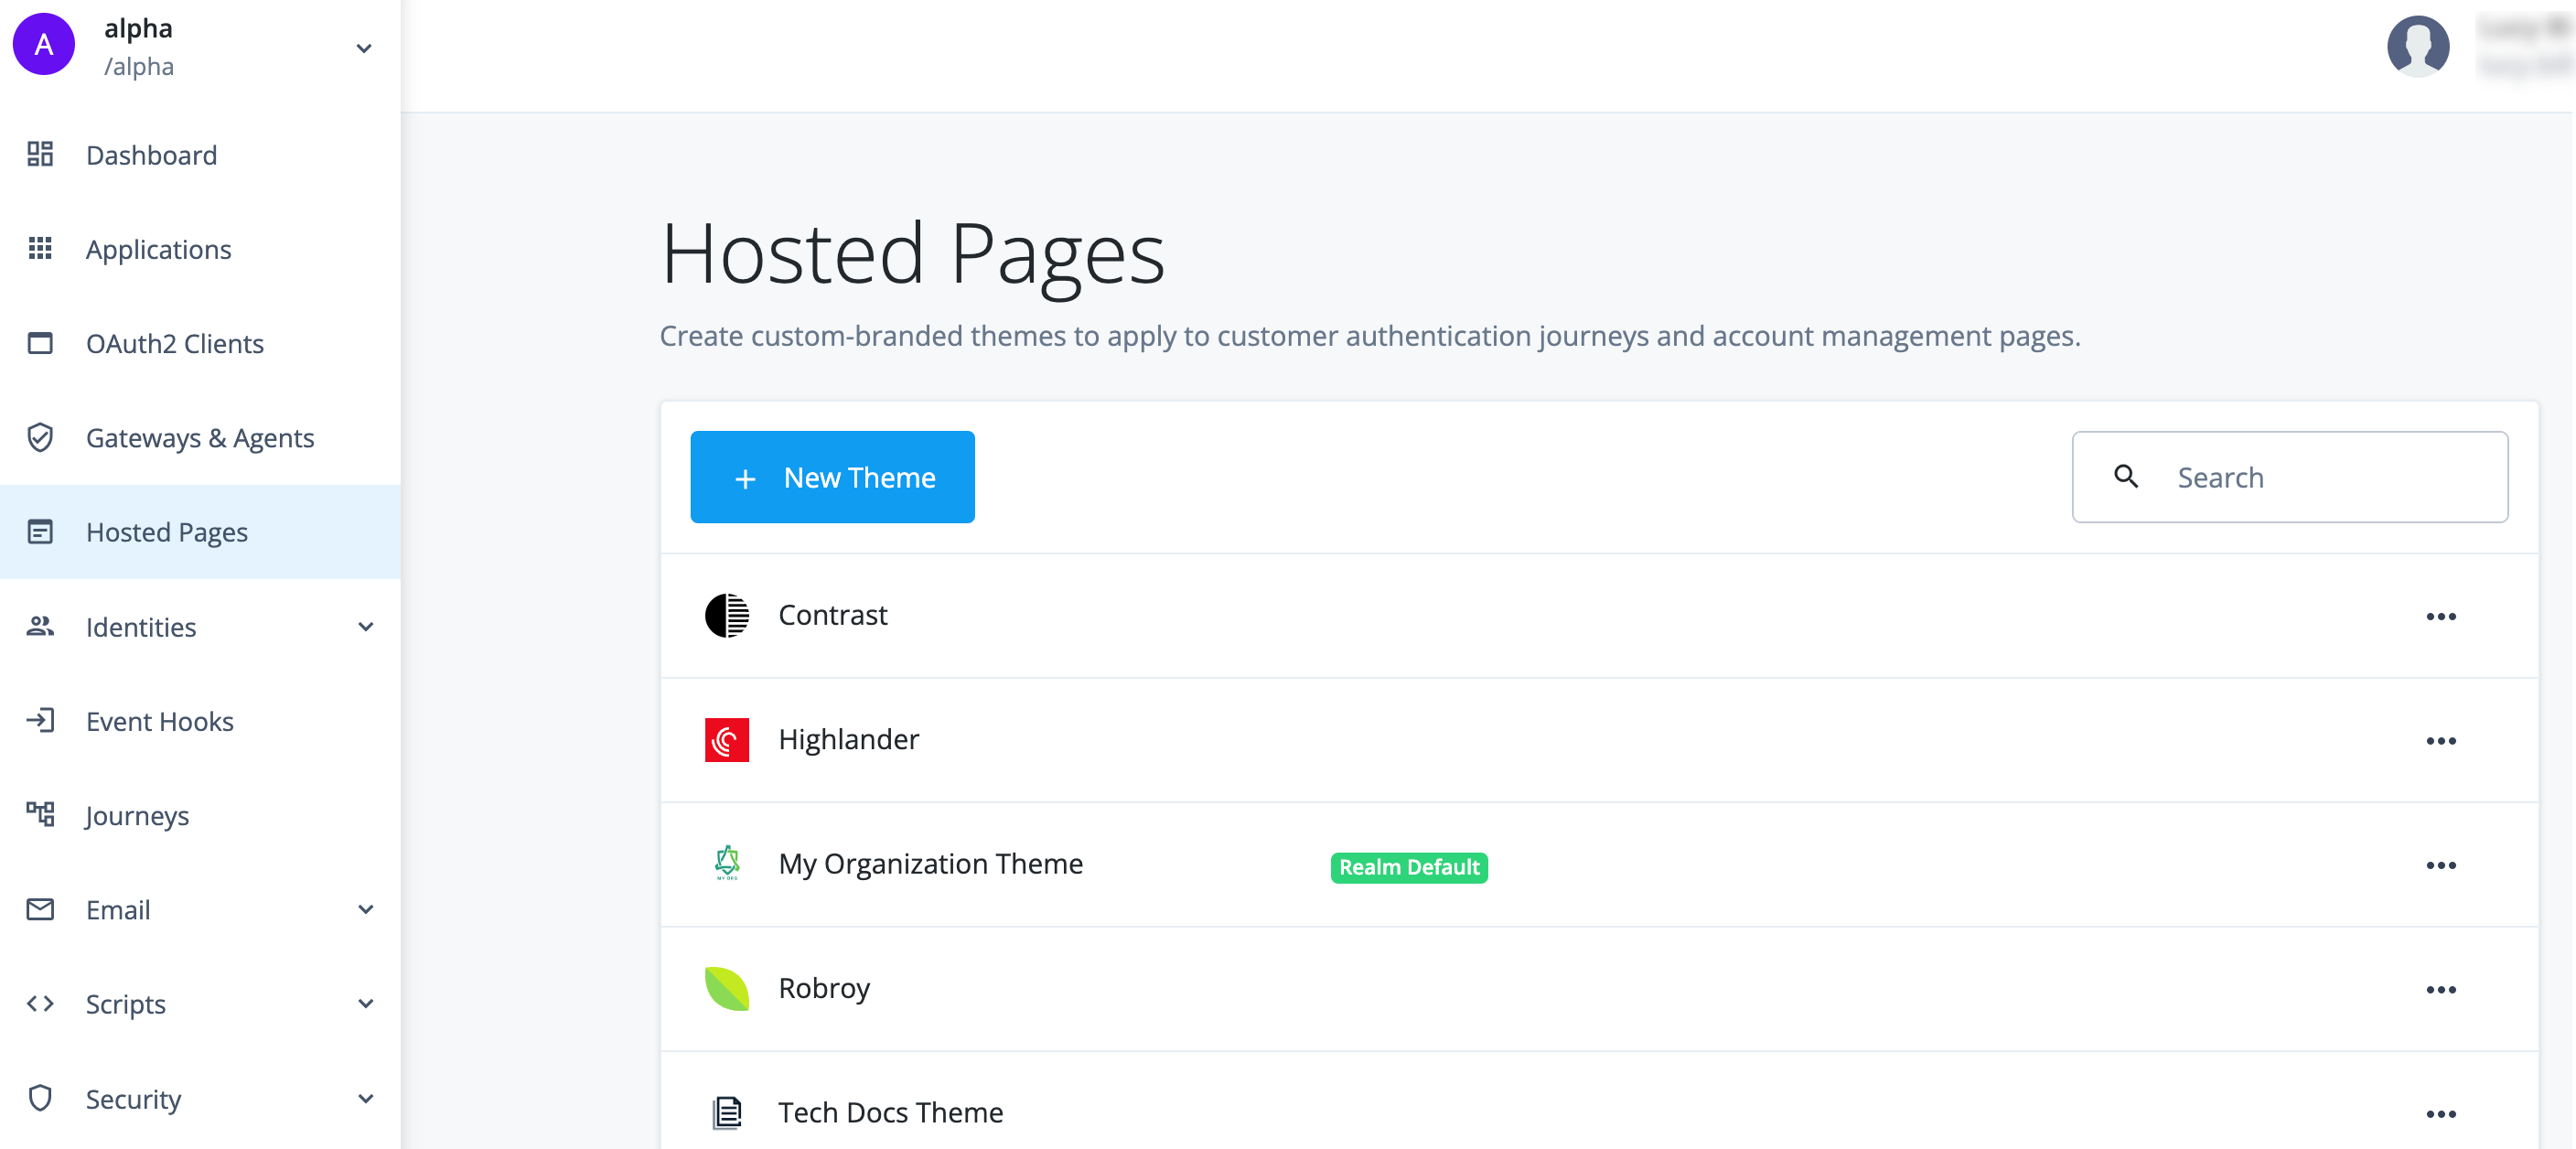2576x1149 pixels.
Task: Click the Robroy green leaf icon
Action: 726,988
